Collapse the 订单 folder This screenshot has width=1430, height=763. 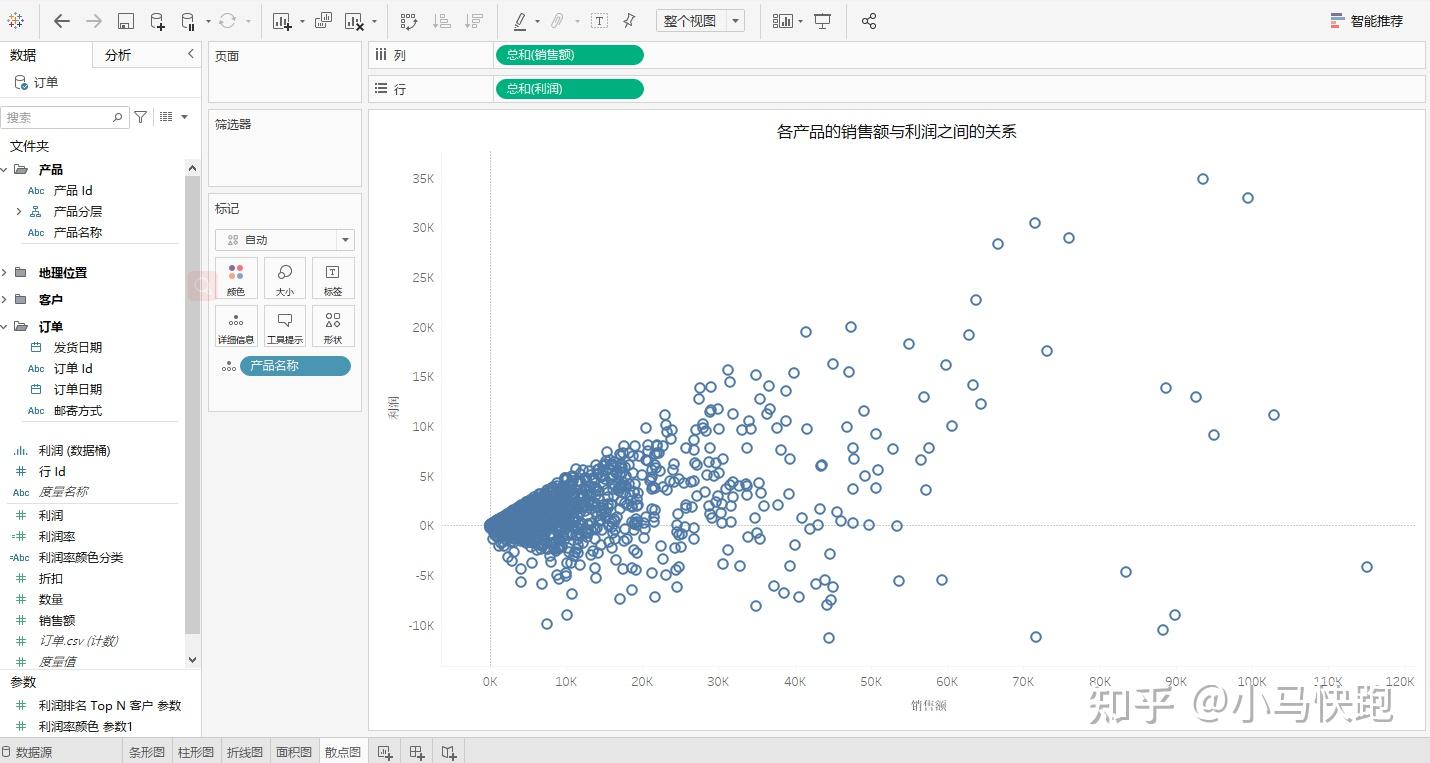(x=4, y=326)
